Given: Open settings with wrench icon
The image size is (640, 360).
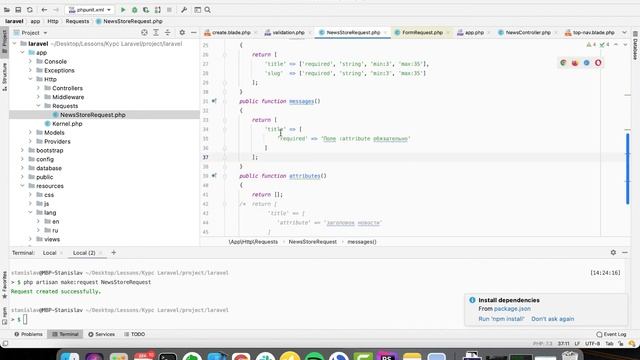Looking at the screenshot, I should point(184,10).
